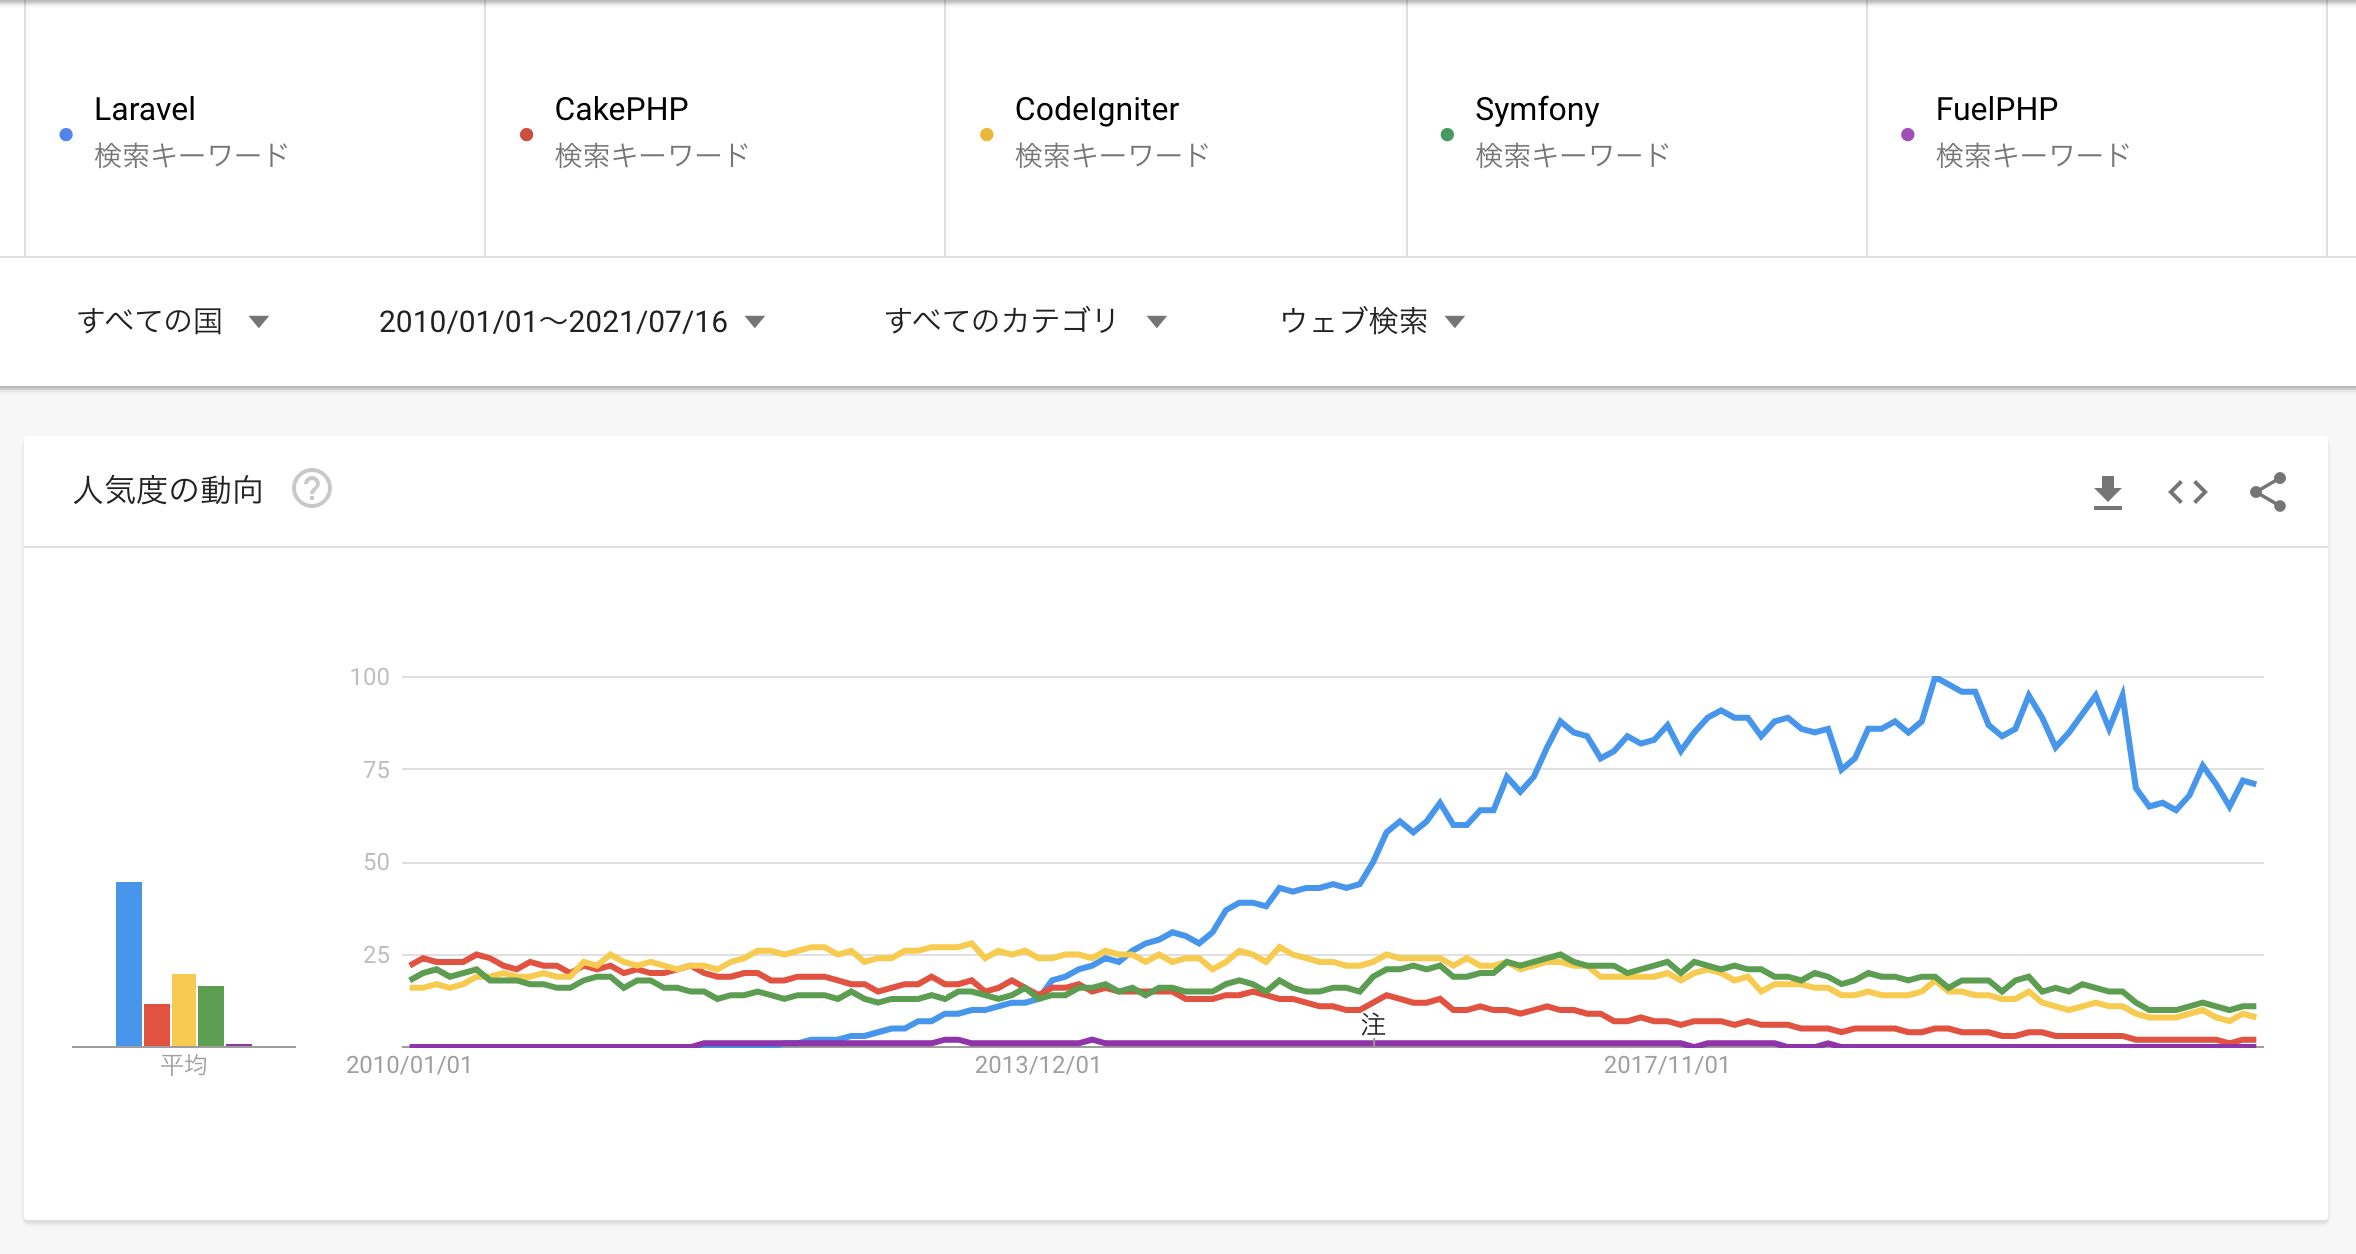
Task: Select the Laravel search term card
Action: tap(255, 130)
